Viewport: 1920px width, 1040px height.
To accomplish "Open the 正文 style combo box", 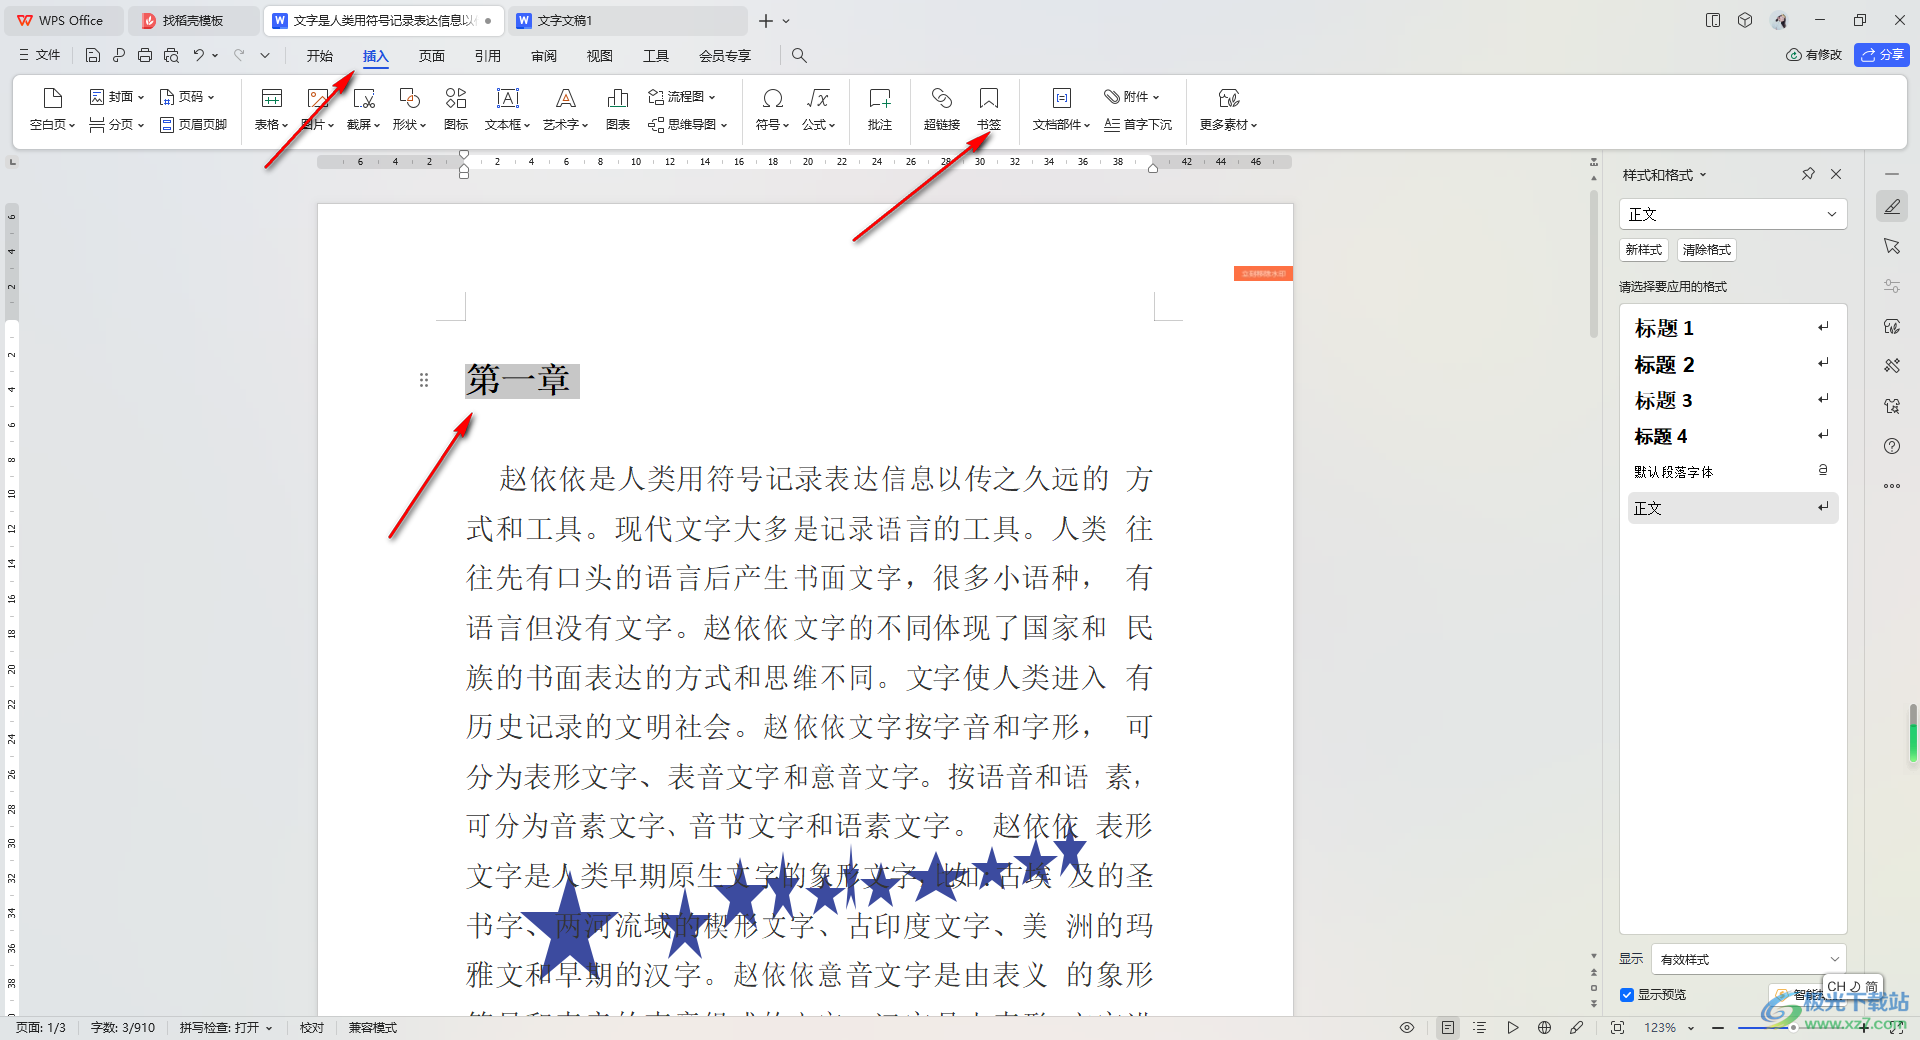I will [1732, 214].
